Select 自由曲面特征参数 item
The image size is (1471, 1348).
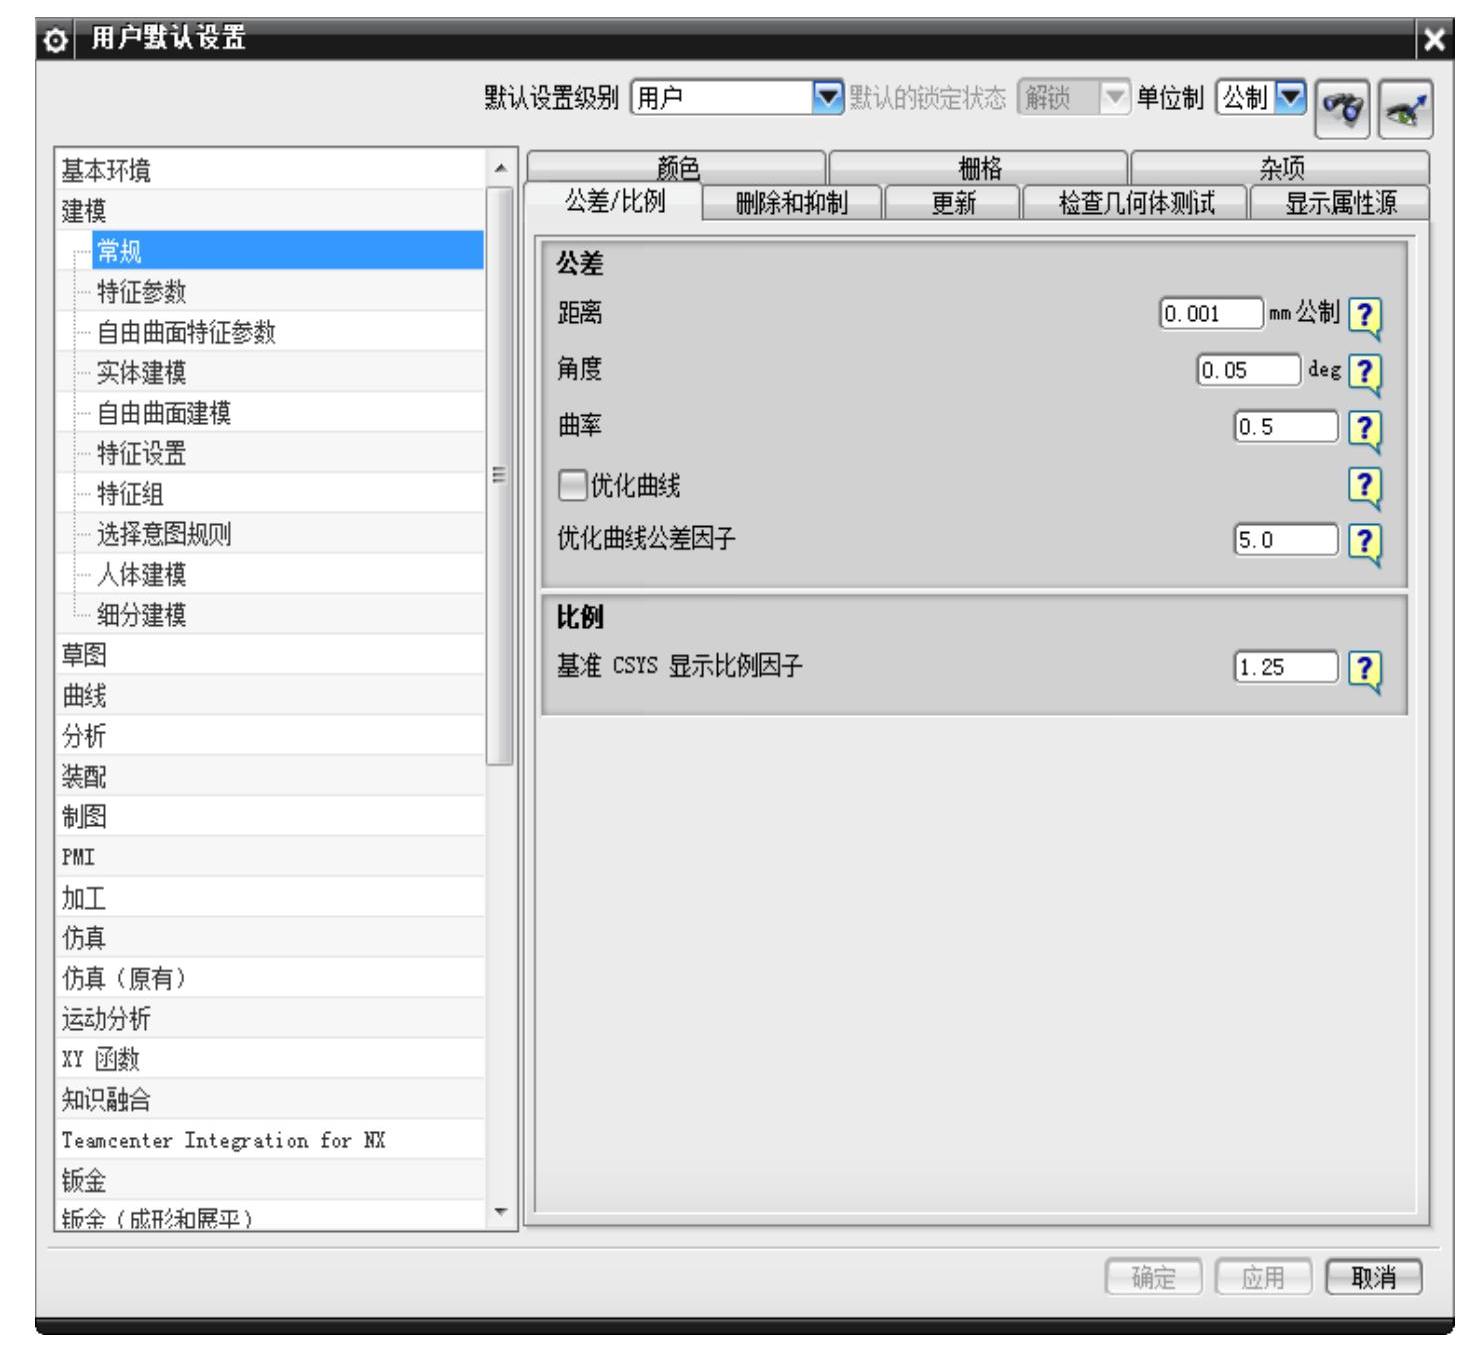(x=288, y=331)
